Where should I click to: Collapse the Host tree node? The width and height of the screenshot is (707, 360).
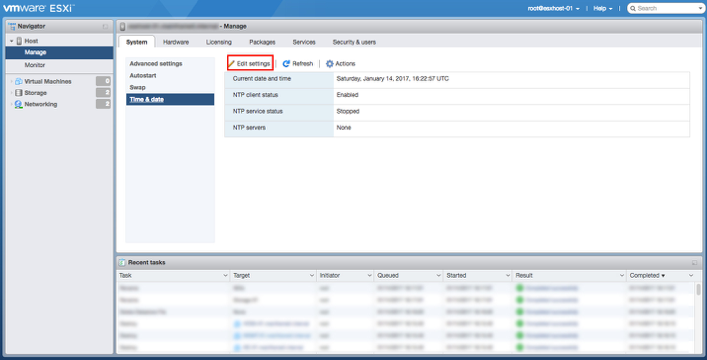point(12,41)
